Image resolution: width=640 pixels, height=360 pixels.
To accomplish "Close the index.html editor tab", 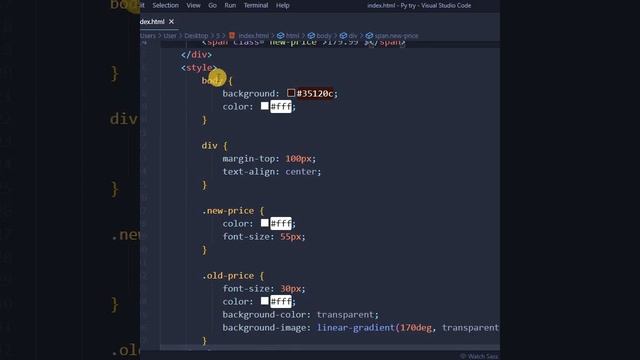I will (x=171, y=22).
